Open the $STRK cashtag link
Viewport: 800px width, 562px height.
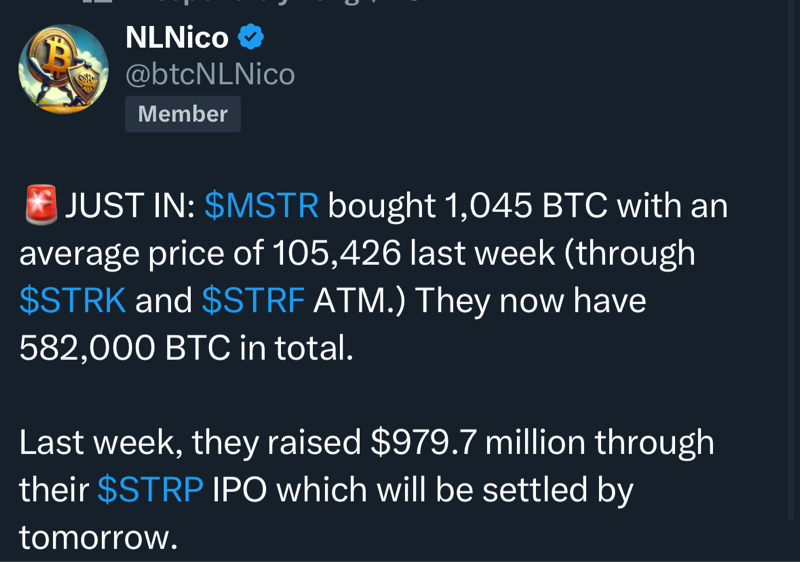72,300
